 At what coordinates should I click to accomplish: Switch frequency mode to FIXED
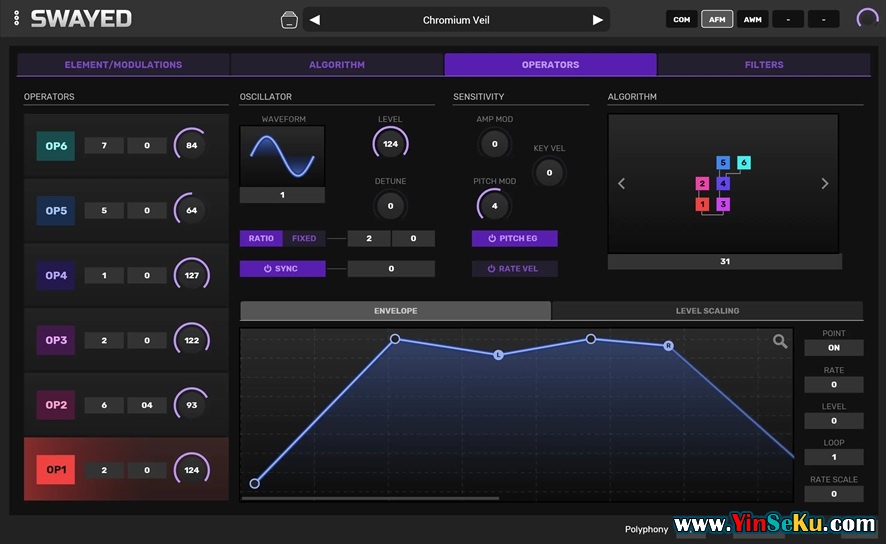click(x=304, y=239)
